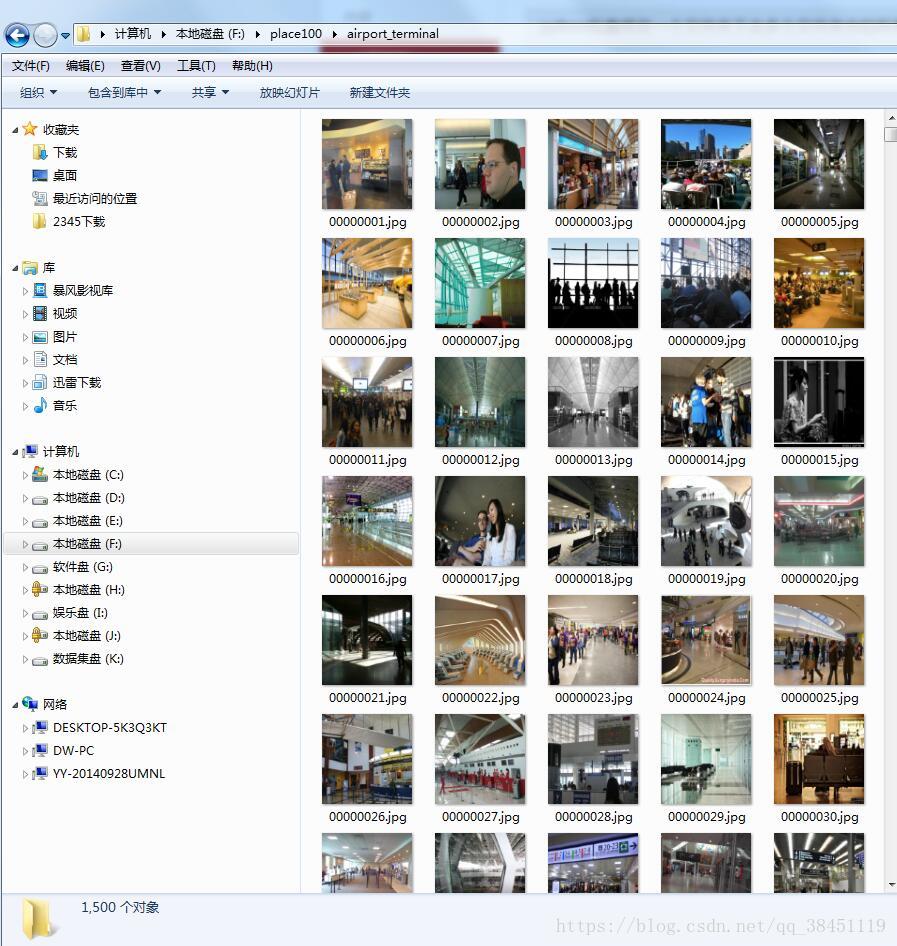897x946 pixels.
Task: Select thumbnail 00000017.jpg
Action: [480, 521]
